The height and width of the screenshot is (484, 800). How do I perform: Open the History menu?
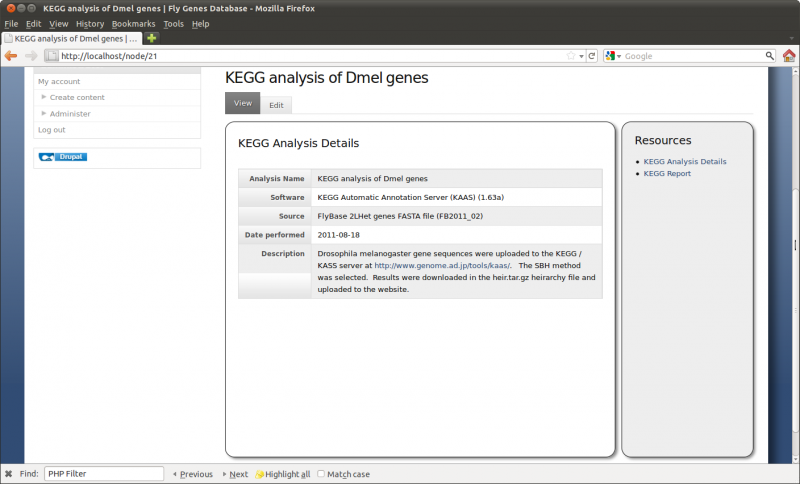[x=90, y=24]
